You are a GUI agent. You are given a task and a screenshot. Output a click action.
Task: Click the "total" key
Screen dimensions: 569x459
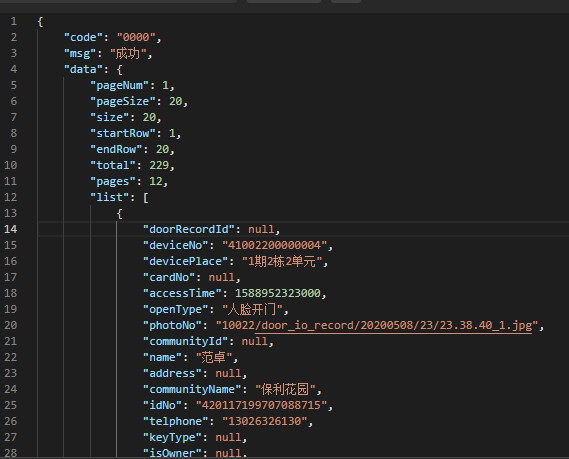point(113,165)
